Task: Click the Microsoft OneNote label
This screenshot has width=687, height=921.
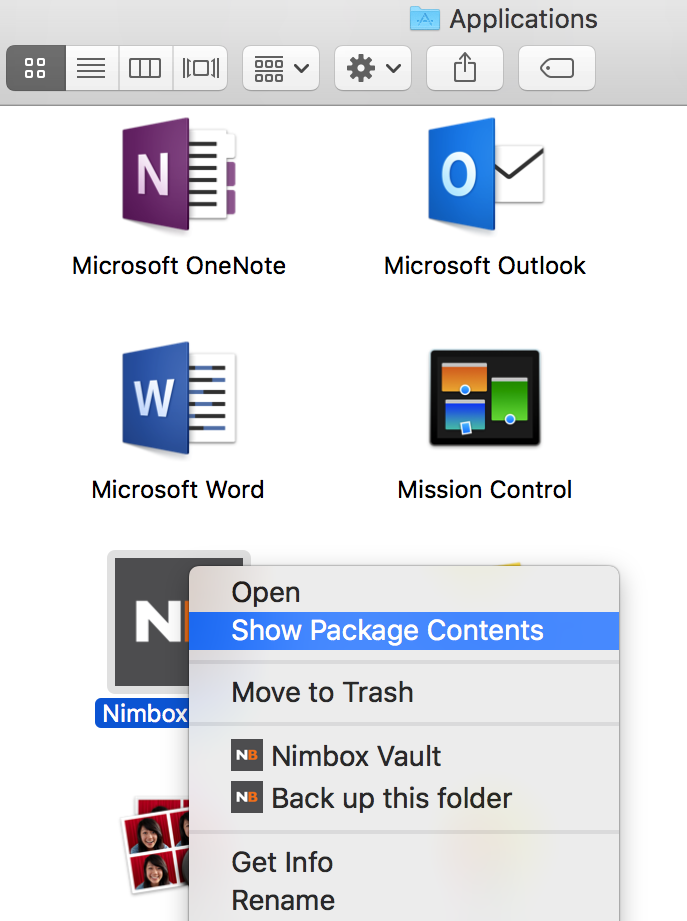Action: coord(179,266)
